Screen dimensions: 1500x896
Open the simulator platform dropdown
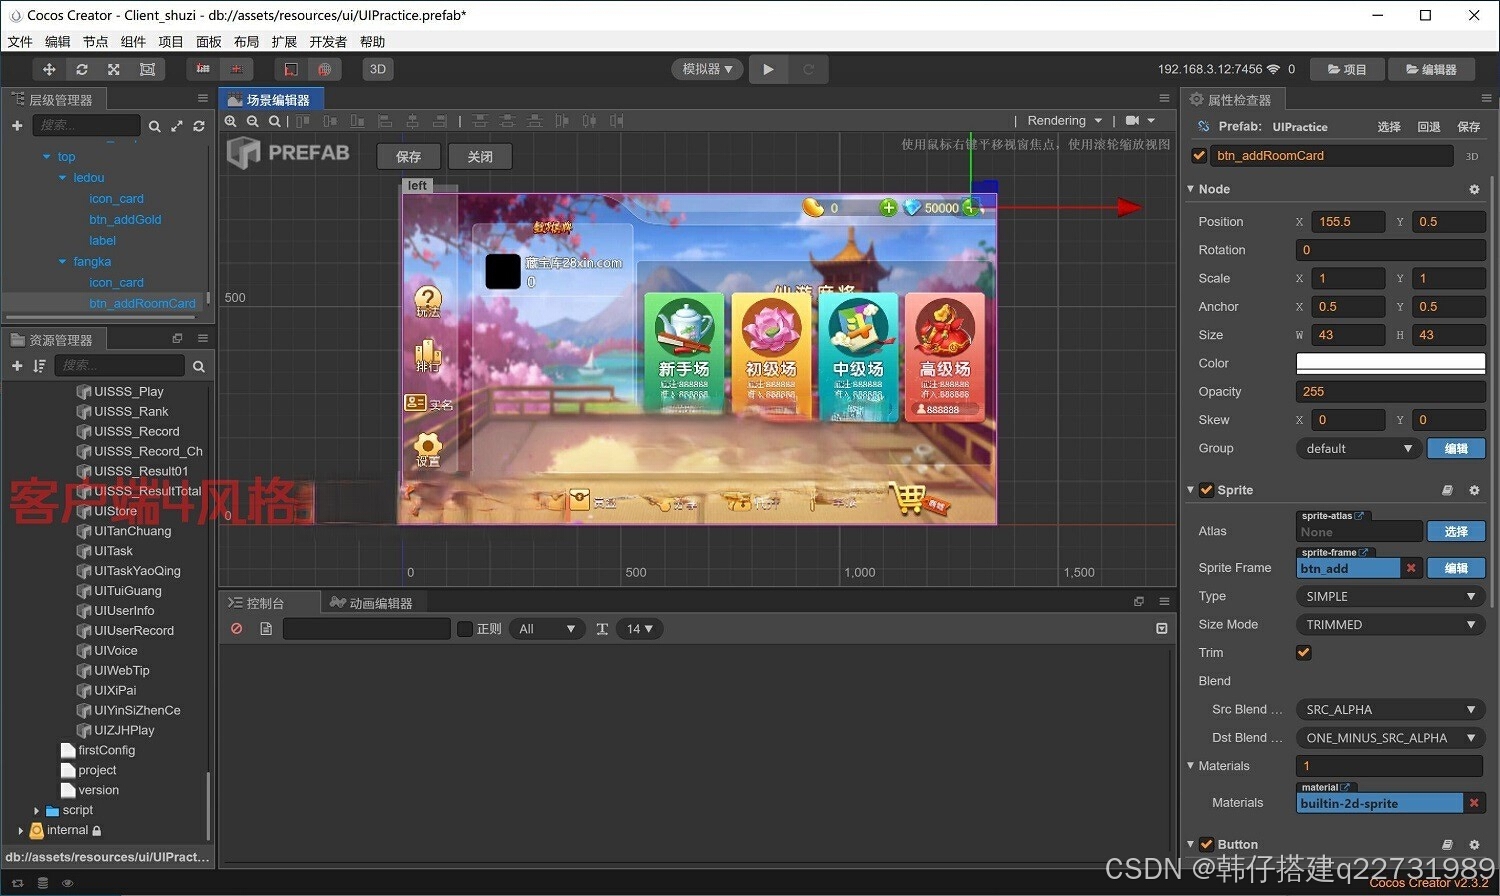point(707,69)
